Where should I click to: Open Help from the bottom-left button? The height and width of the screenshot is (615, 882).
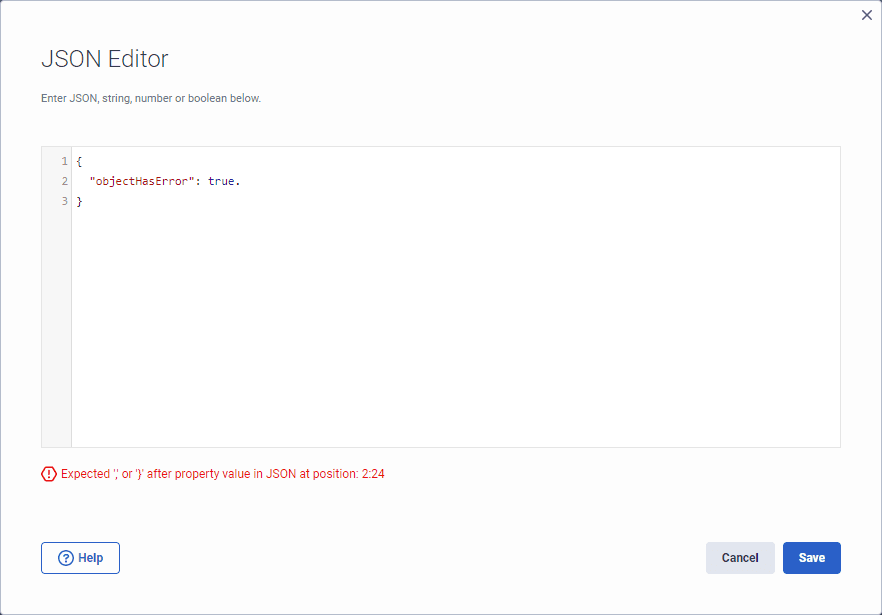point(80,558)
